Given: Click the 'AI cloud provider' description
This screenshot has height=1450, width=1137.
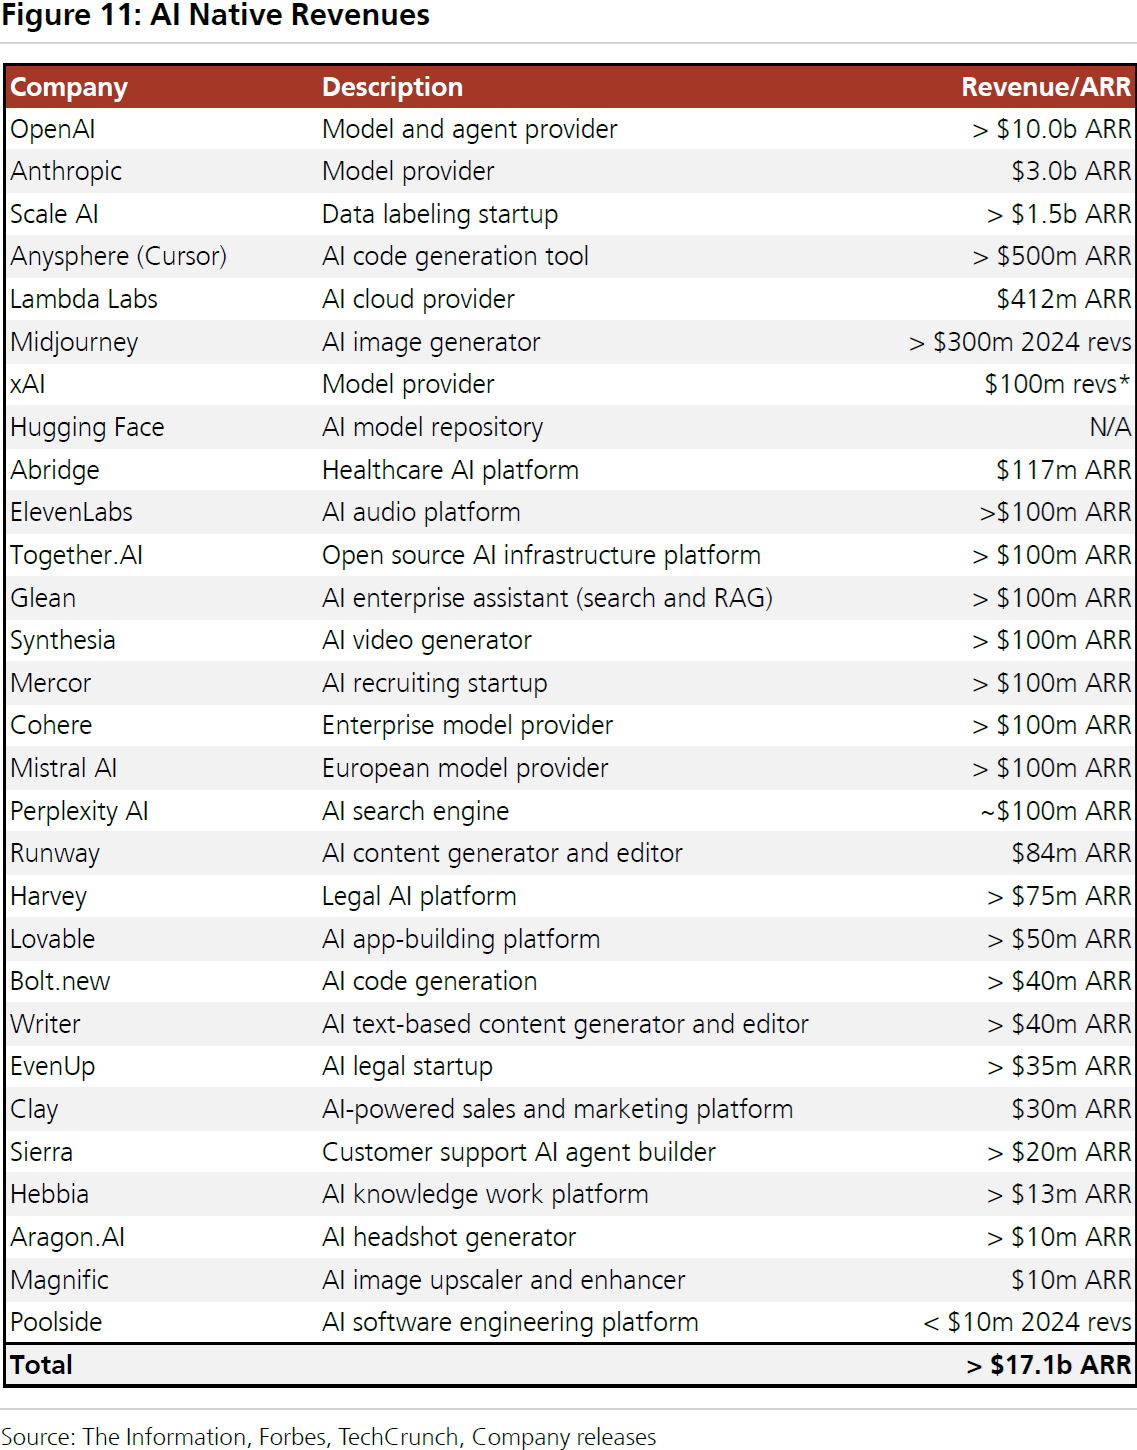Looking at the screenshot, I should 418,300.
